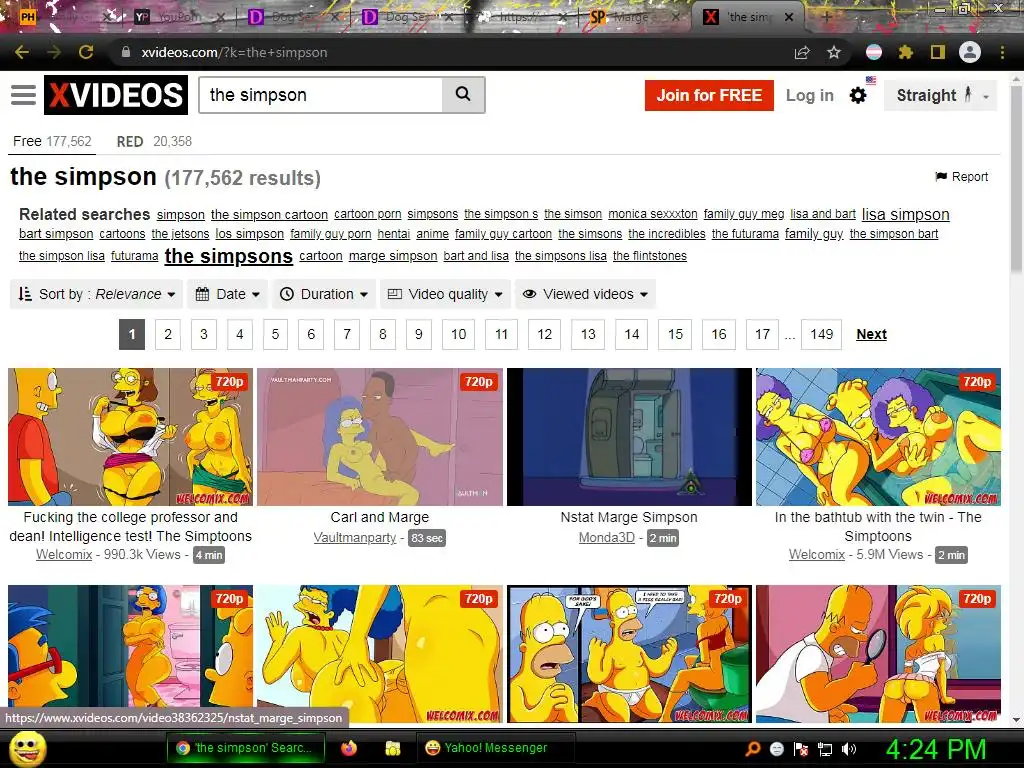Click the Report flag link
This screenshot has width=1024, height=768.
coord(962,176)
